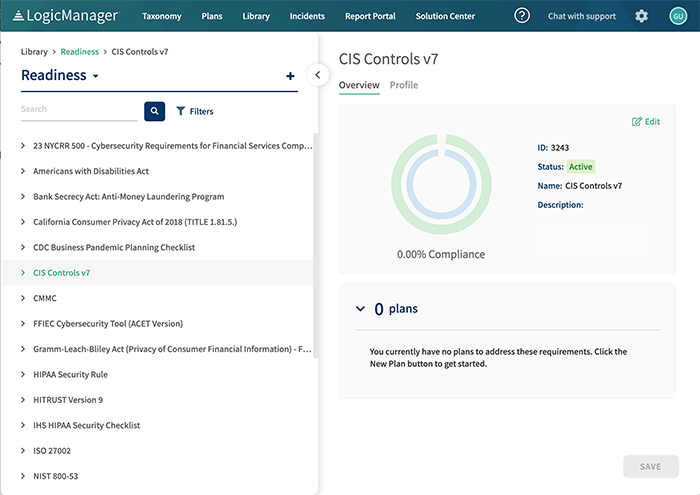Expand IHS HIPAA Security Checklist chevron
This screenshot has height=495, width=700.
tap(23, 425)
